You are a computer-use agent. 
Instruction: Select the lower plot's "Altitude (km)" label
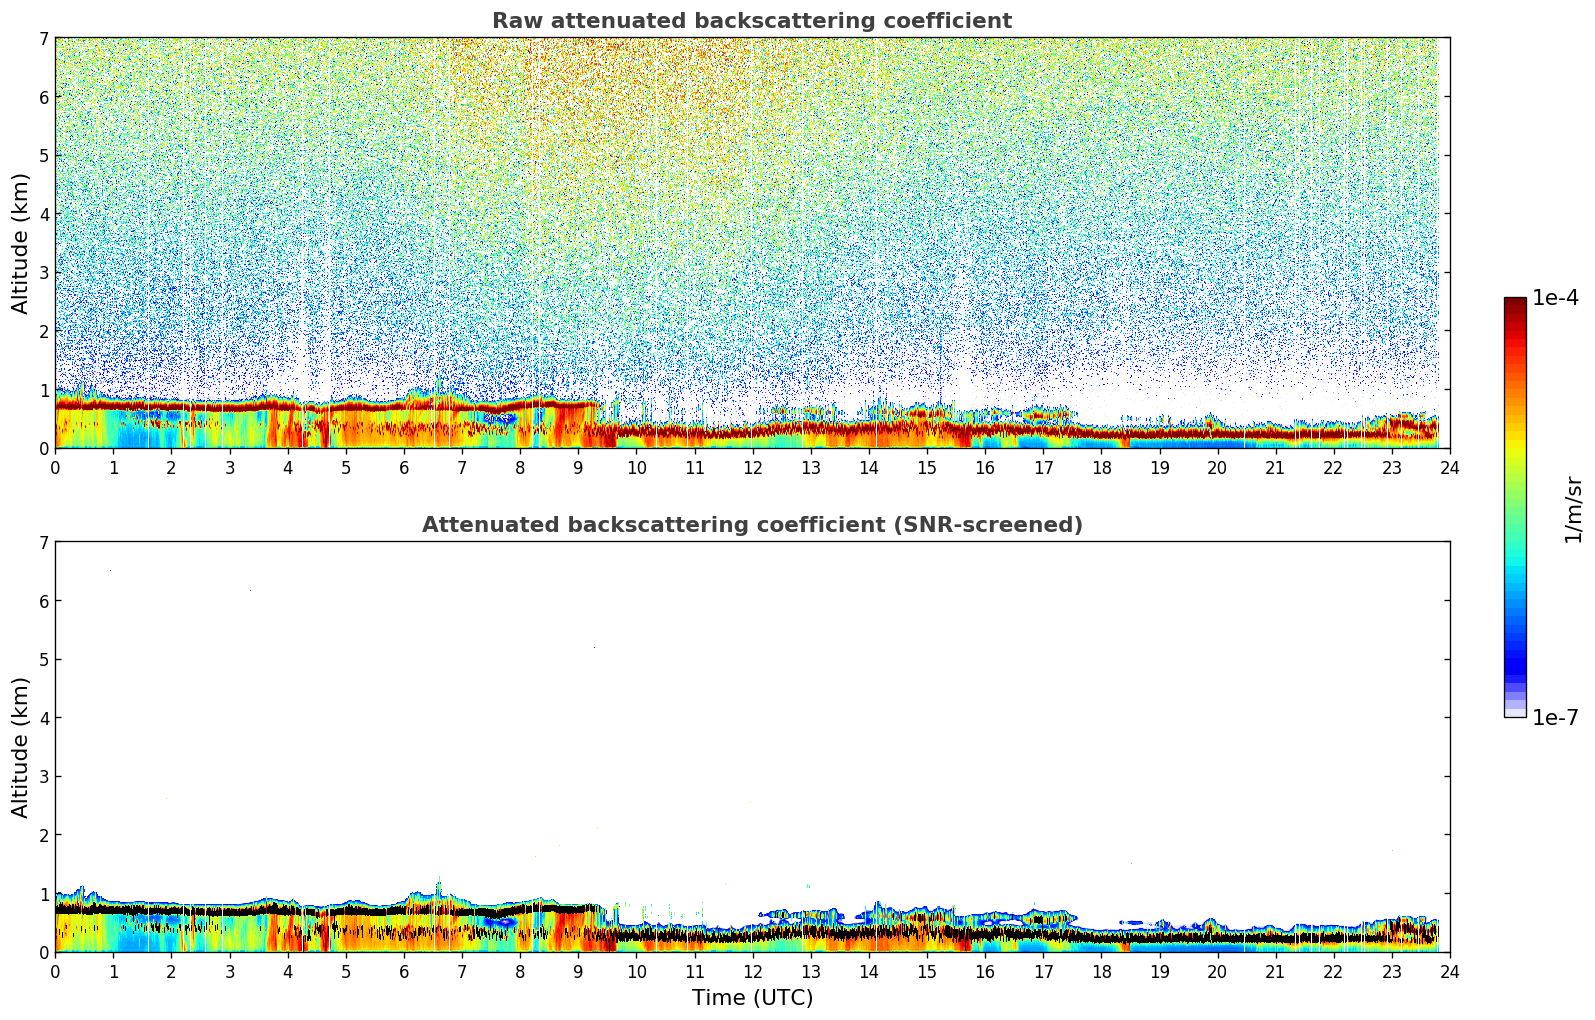(x=21, y=747)
